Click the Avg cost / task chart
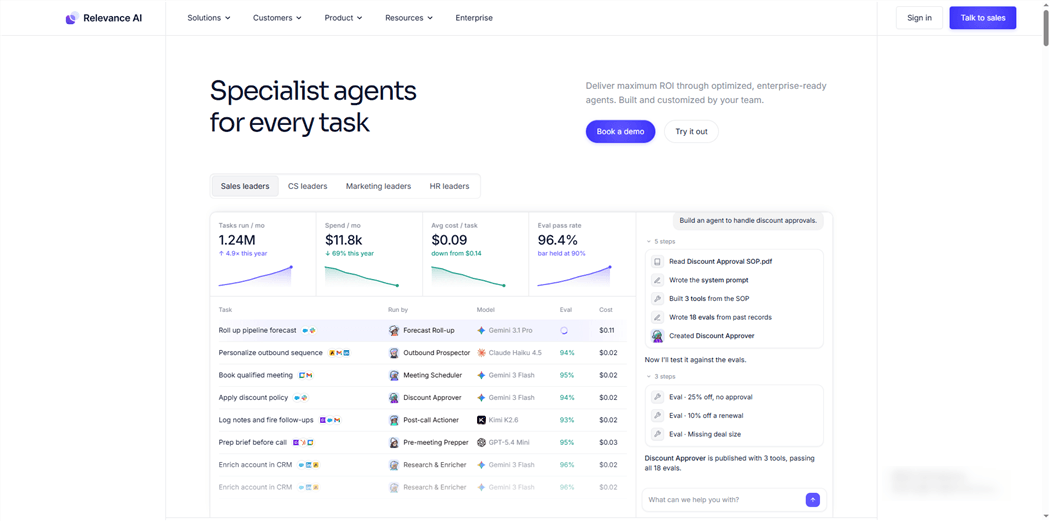This screenshot has height=521, width=1050. [468, 277]
